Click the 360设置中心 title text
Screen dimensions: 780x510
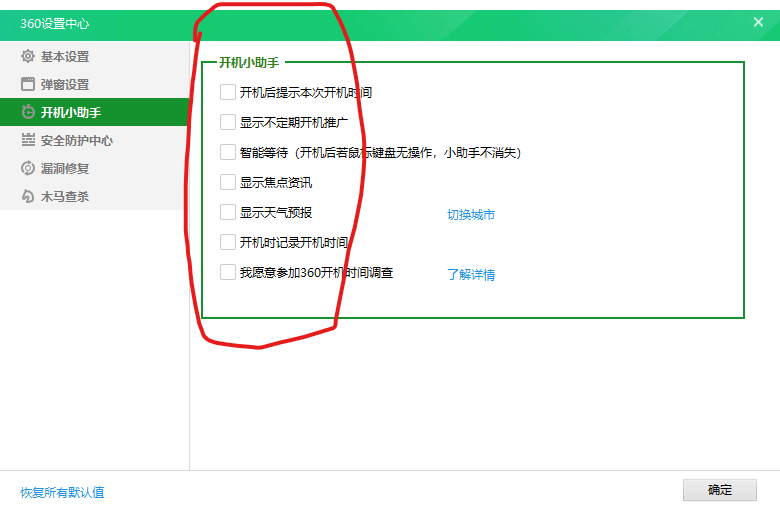(55, 23)
